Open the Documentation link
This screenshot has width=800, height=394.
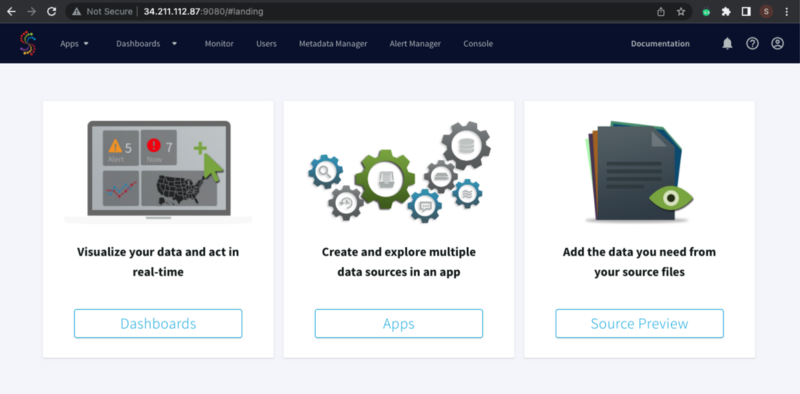coord(660,44)
